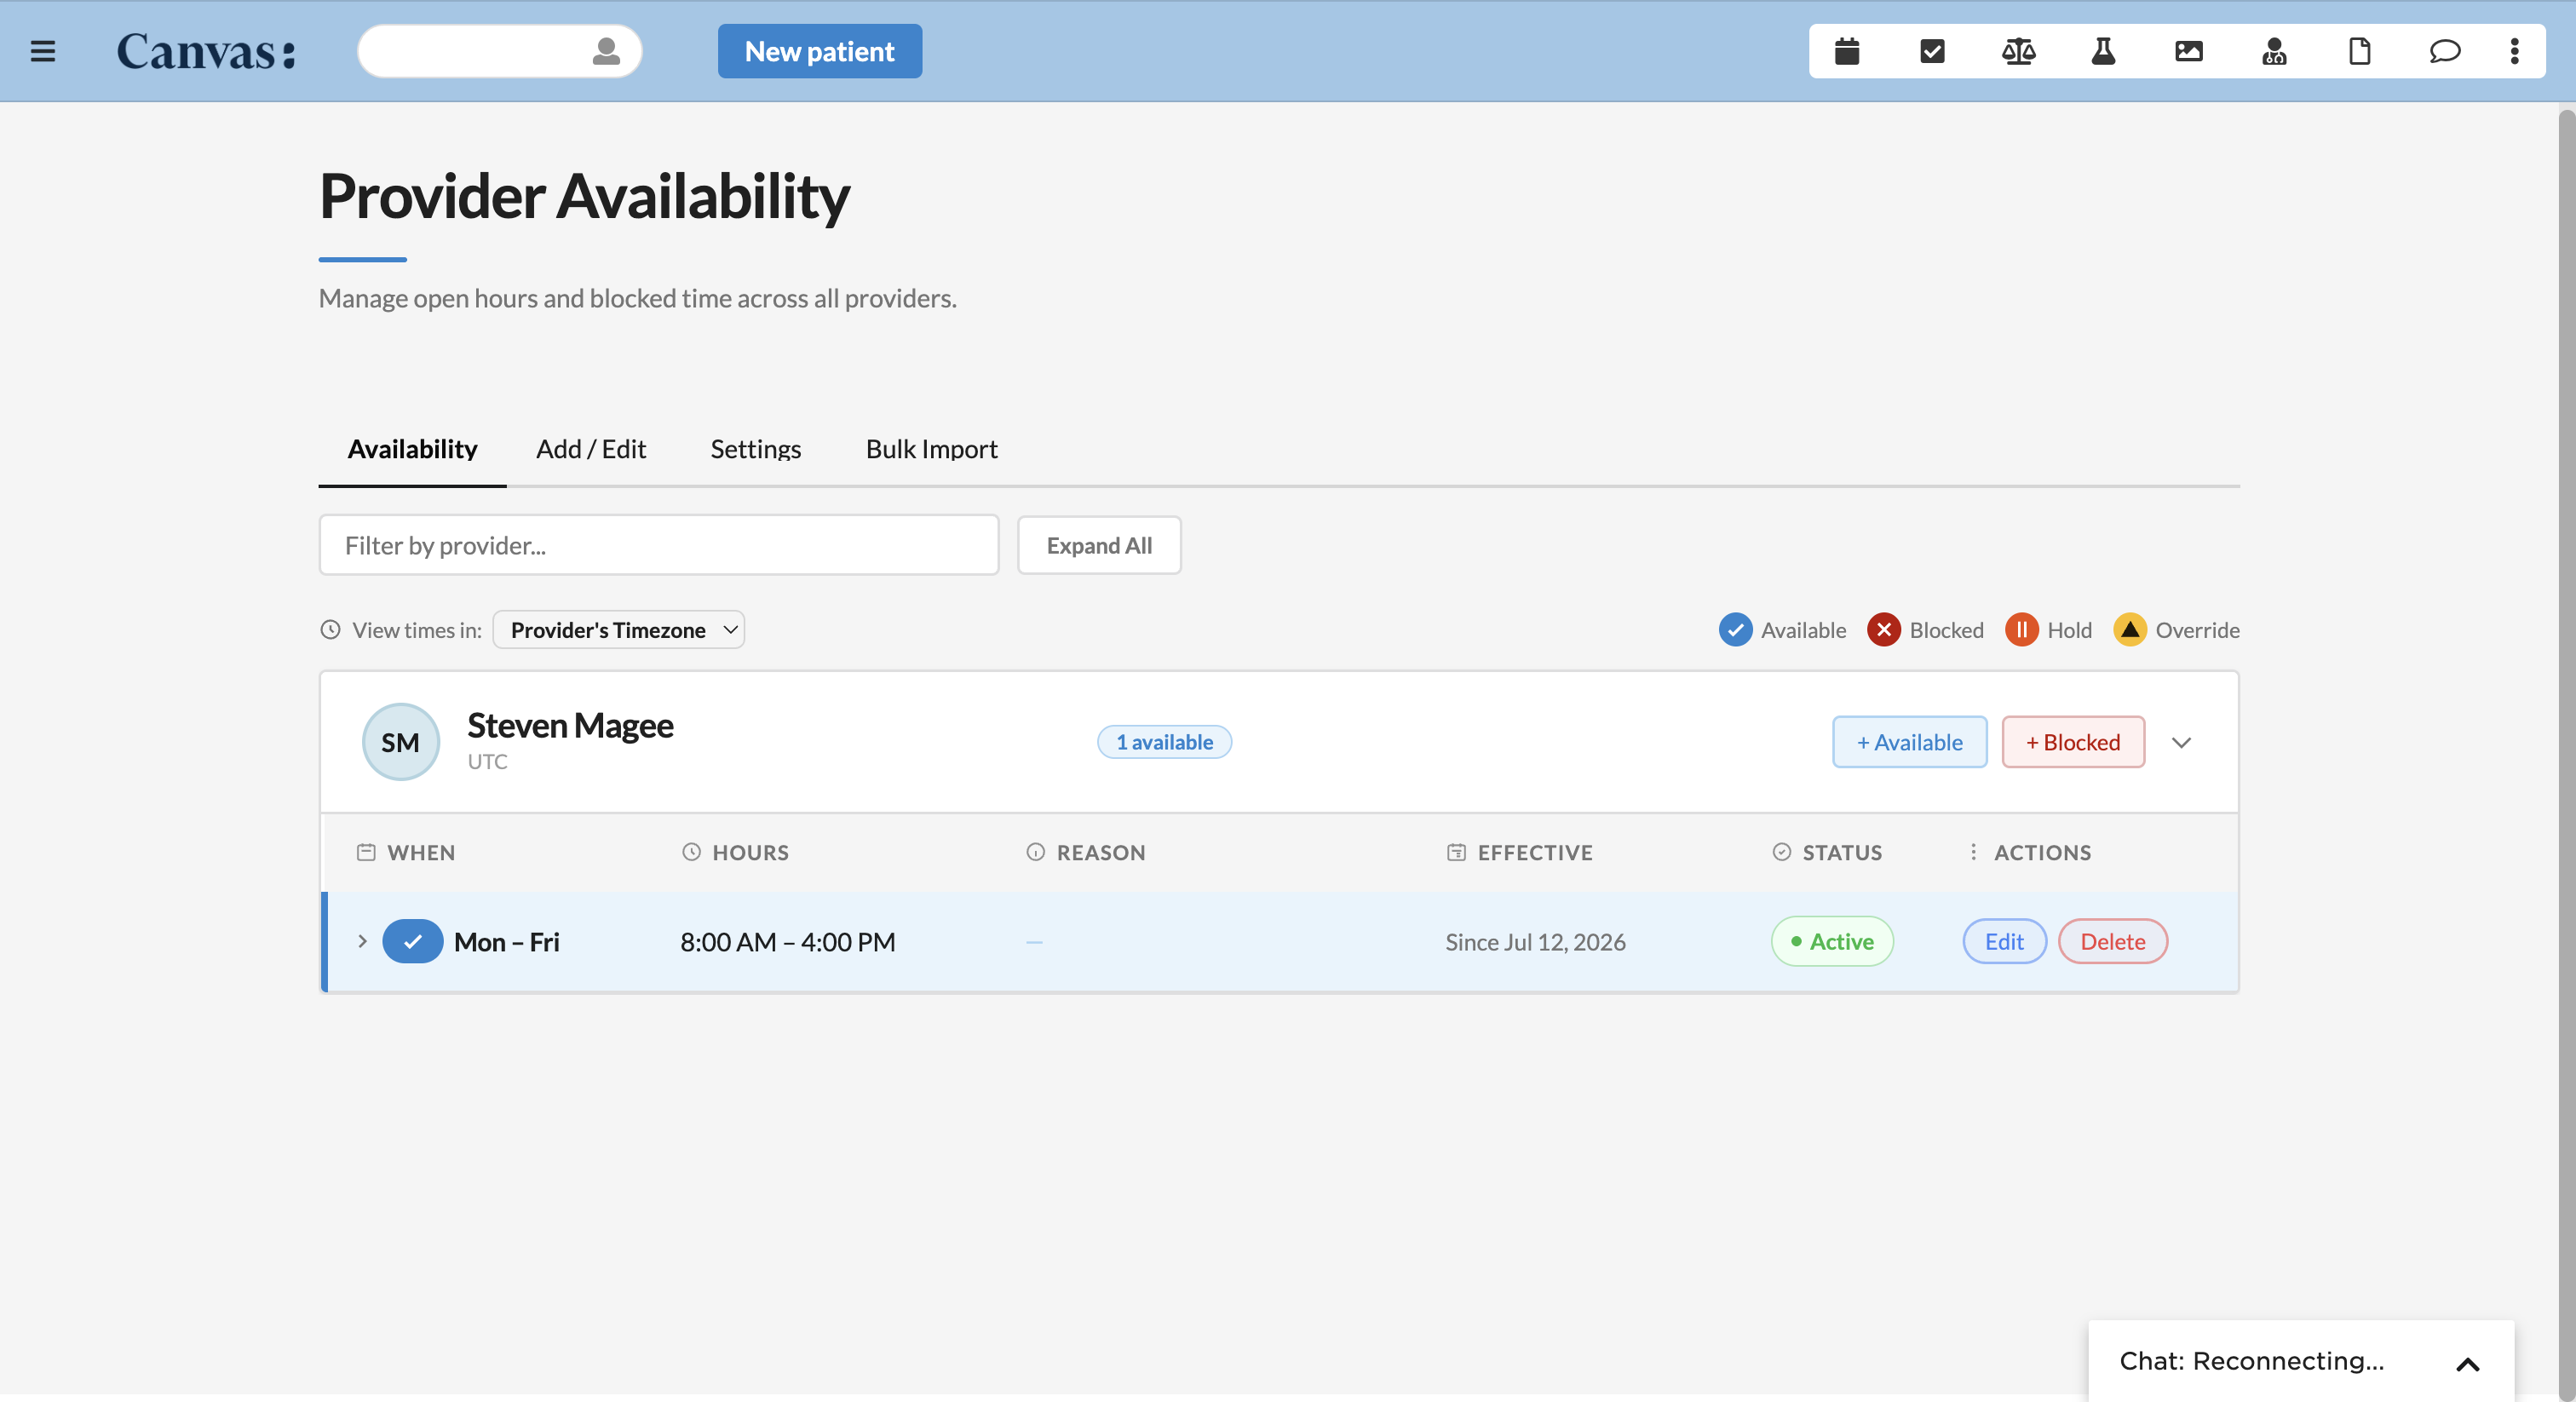Expand the Mon – Fri row arrow
2576x1402 pixels.
pyautogui.click(x=362, y=941)
